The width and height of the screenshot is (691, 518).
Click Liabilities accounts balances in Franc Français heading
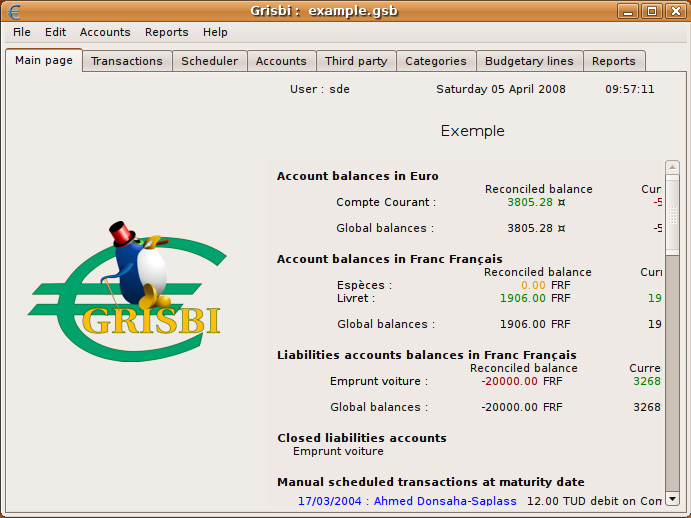click(427, 355)
